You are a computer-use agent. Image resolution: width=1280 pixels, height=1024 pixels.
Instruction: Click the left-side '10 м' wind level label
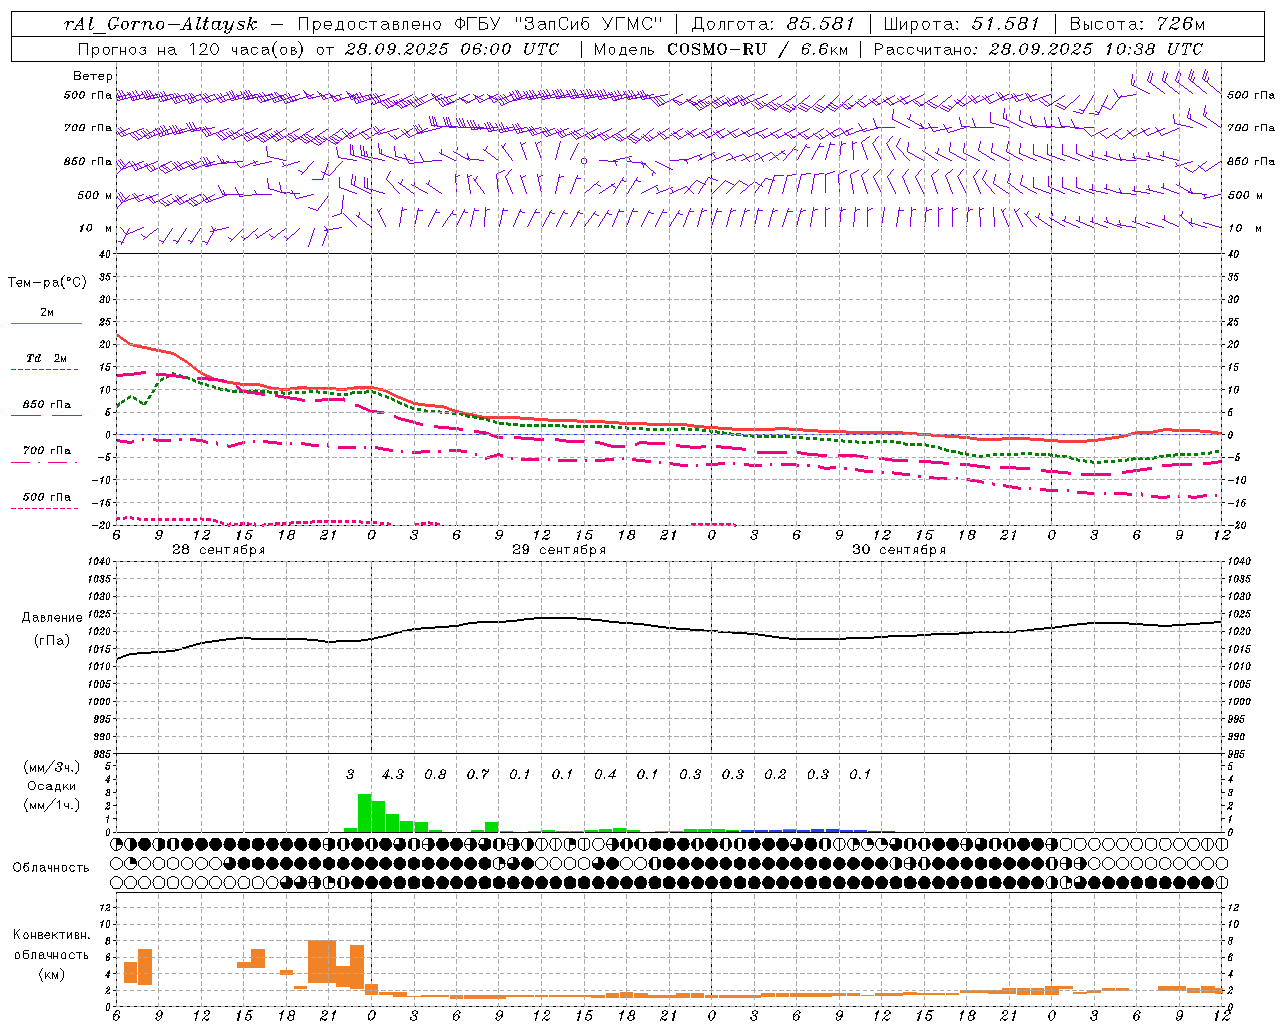click(x=95, y=228)
